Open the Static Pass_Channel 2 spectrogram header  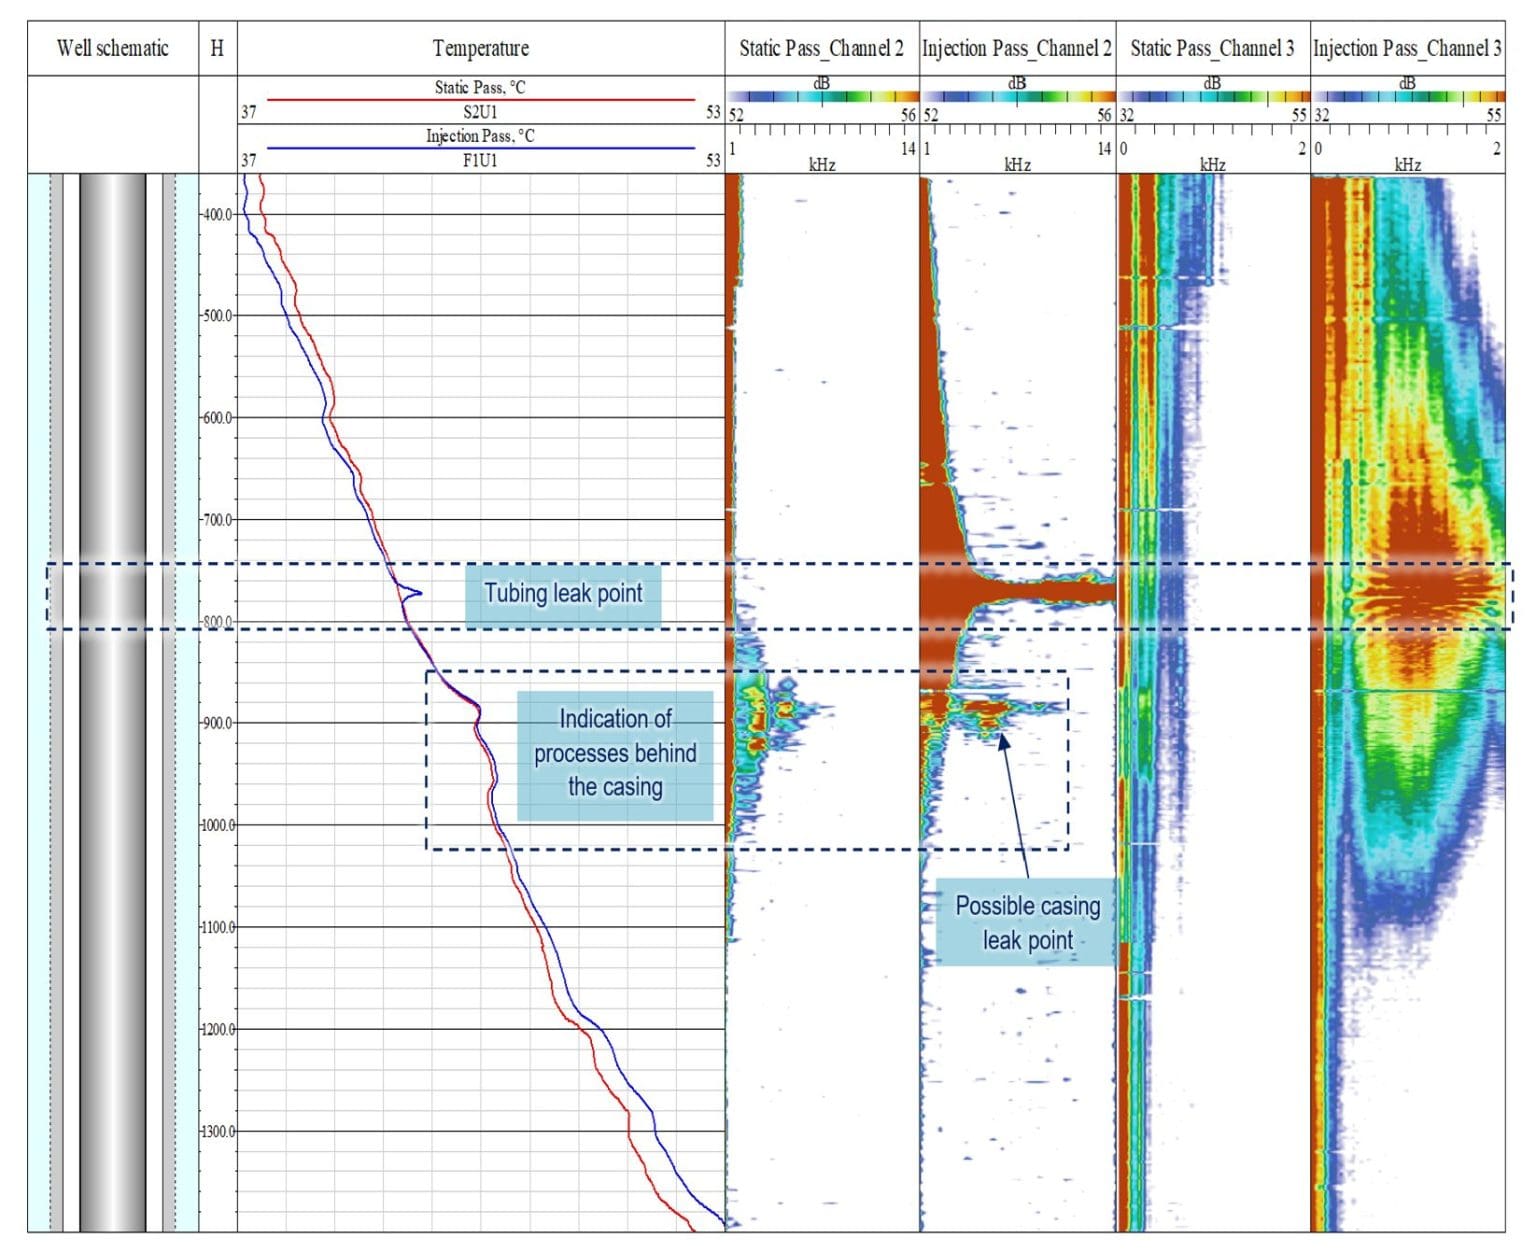pyautogui.click(x=822, y=44)
